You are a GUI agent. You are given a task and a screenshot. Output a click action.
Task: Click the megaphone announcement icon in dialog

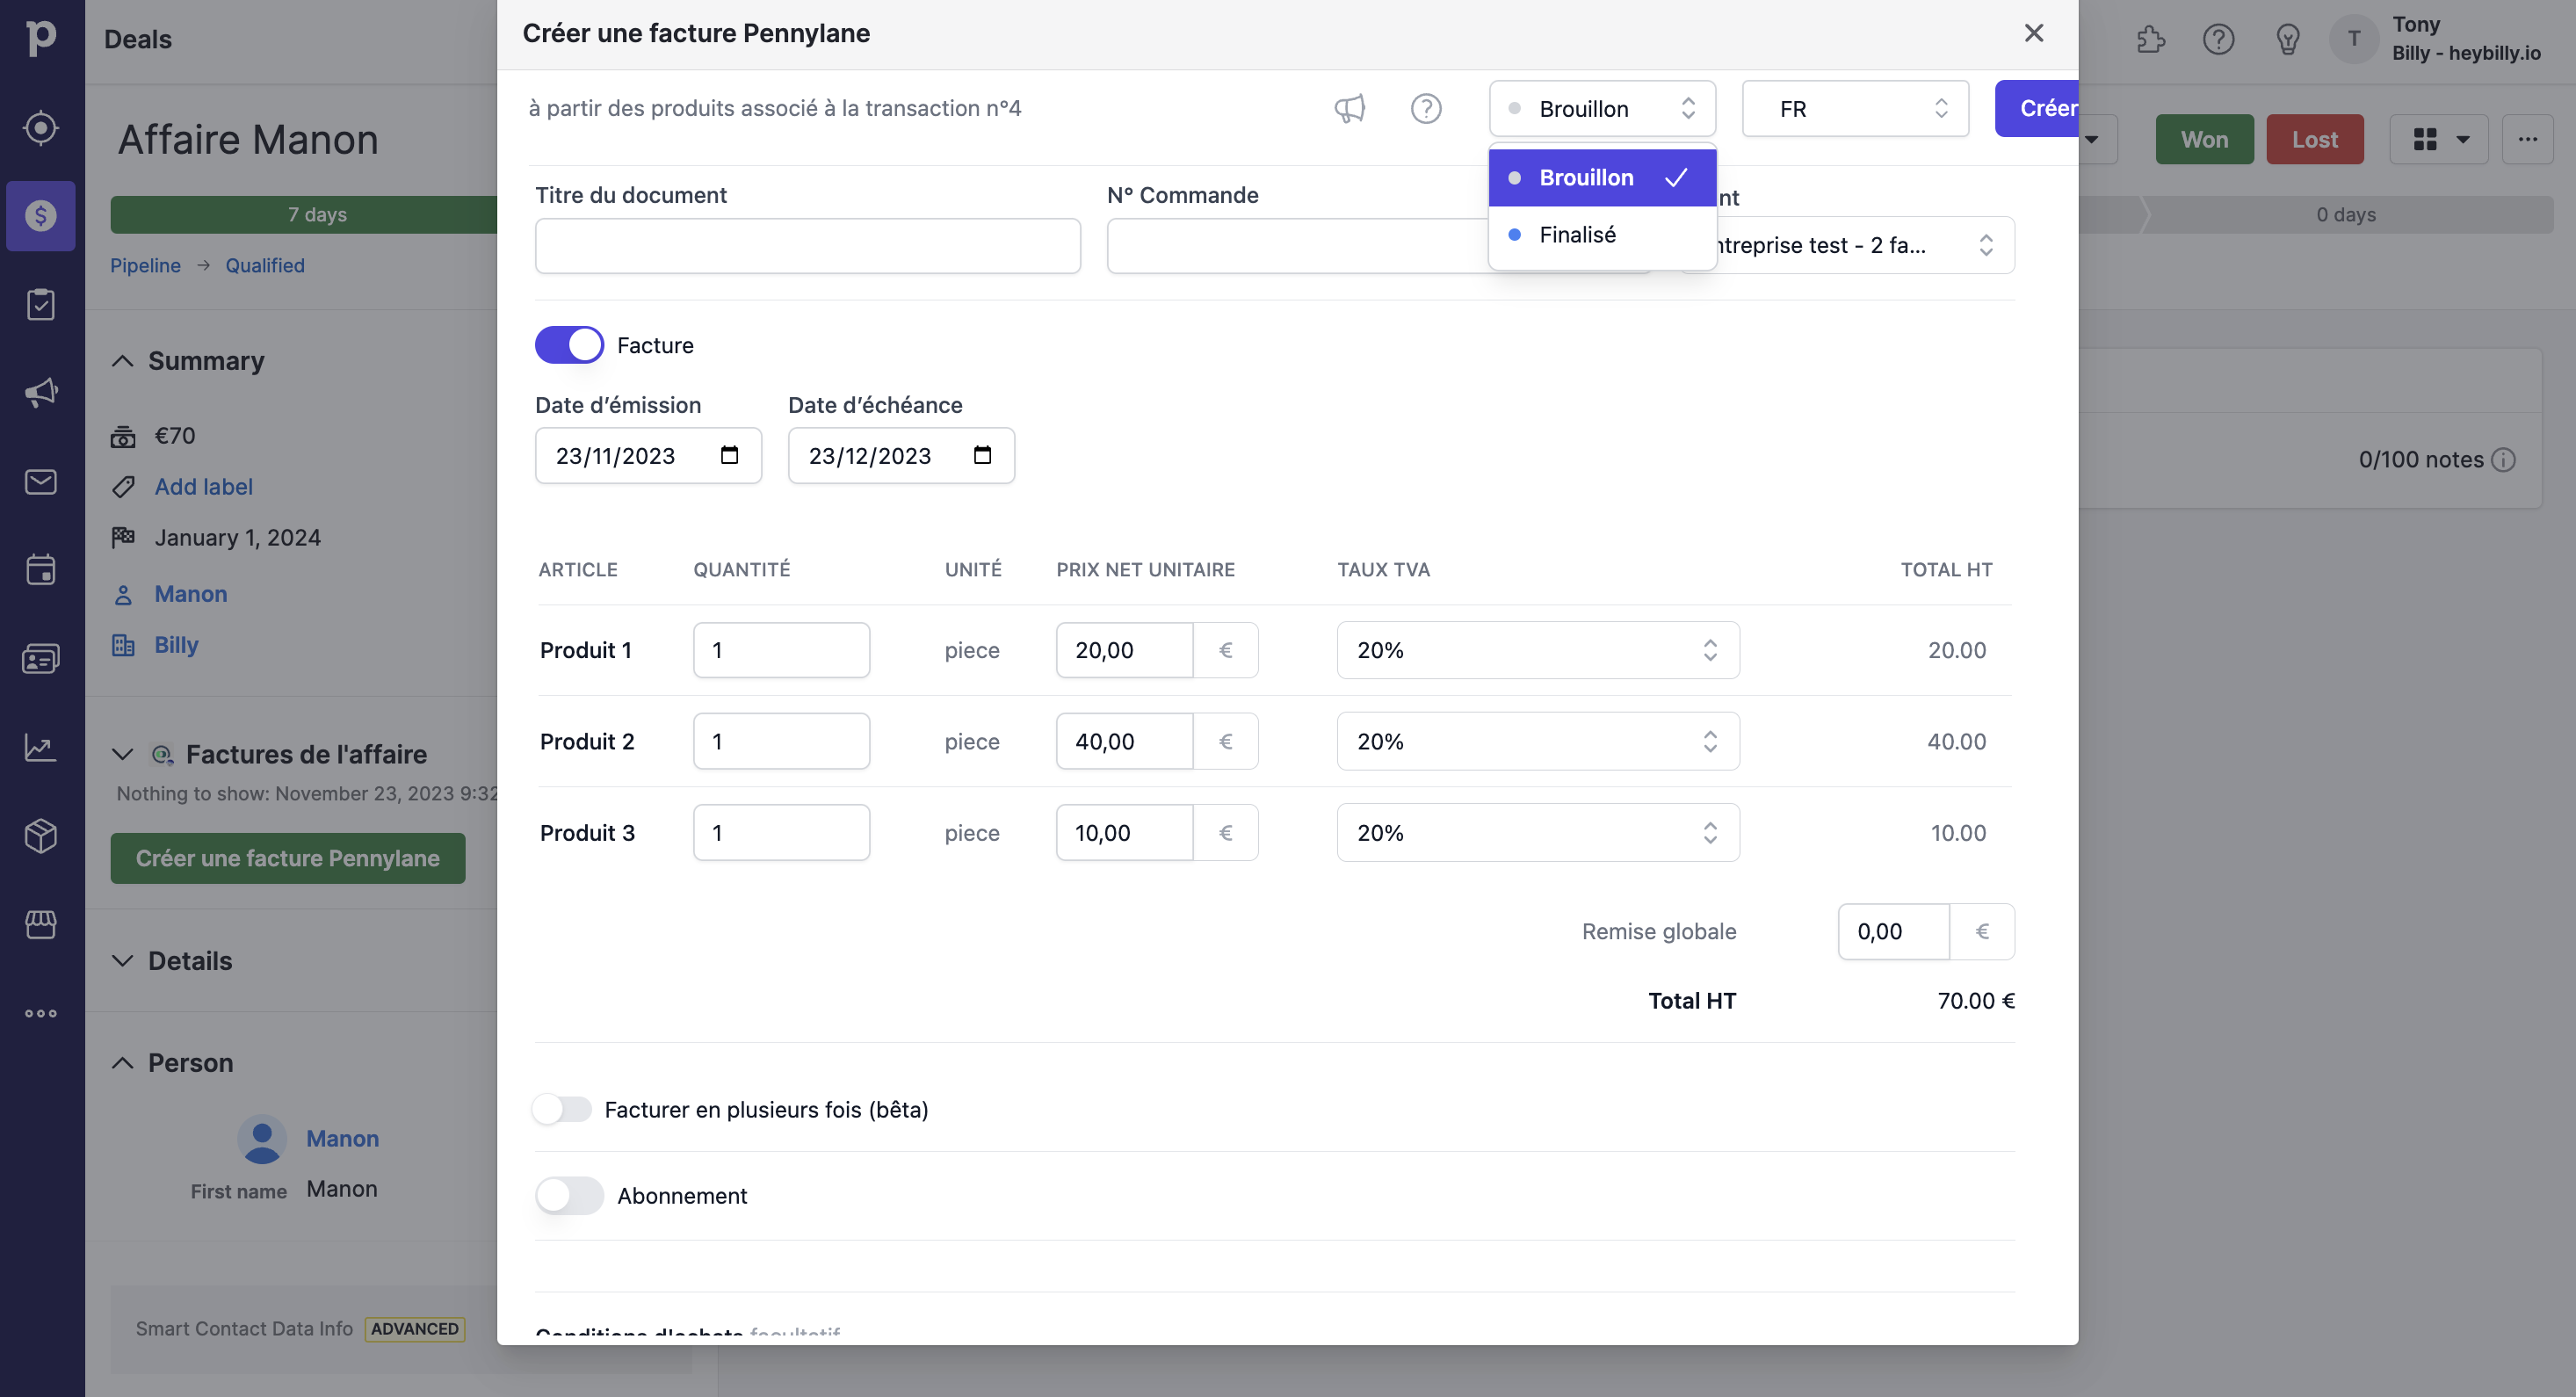pos(1350,108)
